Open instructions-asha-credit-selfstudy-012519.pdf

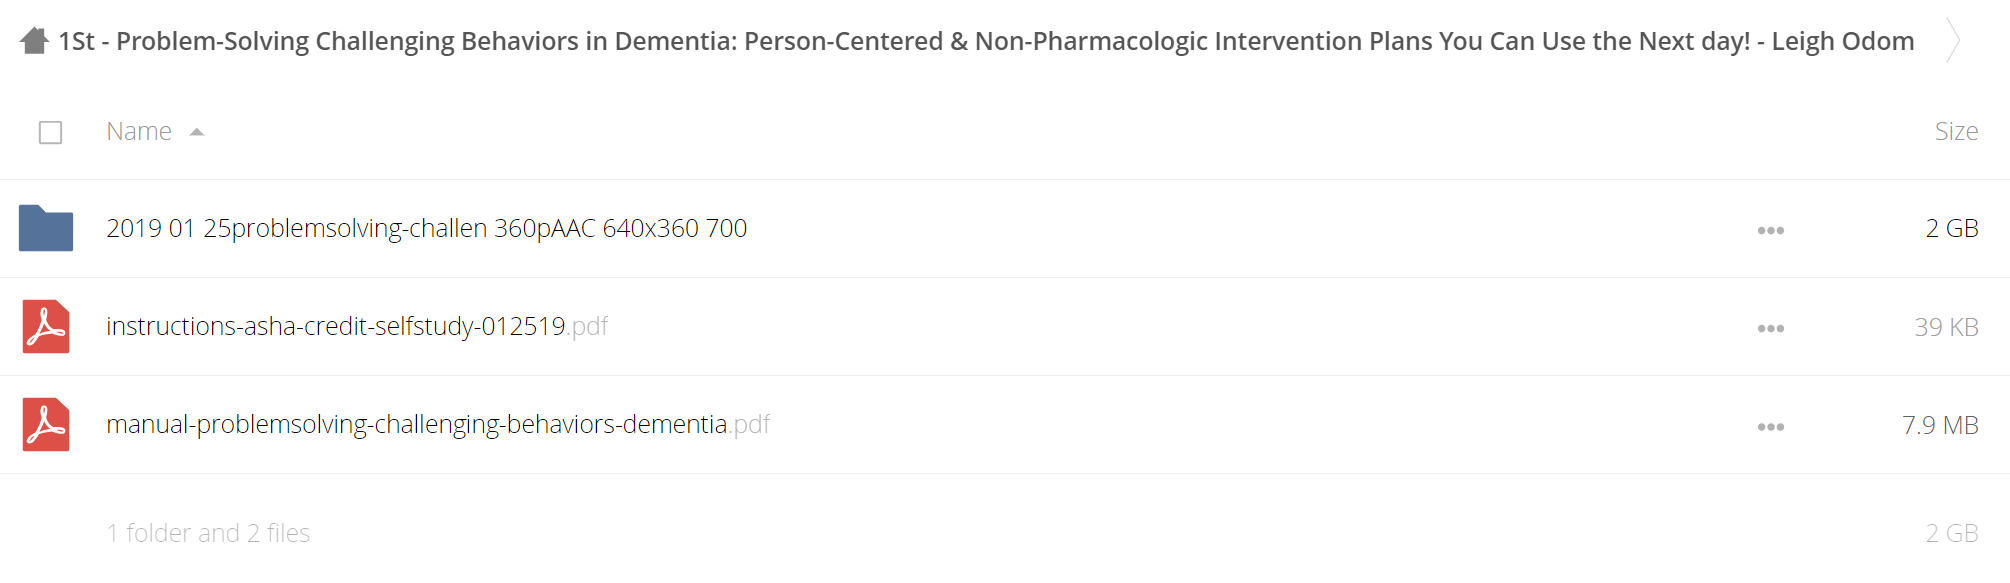click(x=357, y=326)
